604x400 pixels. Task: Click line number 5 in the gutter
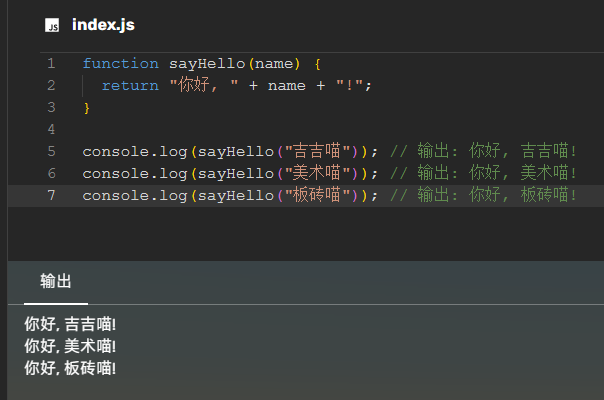[50, 151]
